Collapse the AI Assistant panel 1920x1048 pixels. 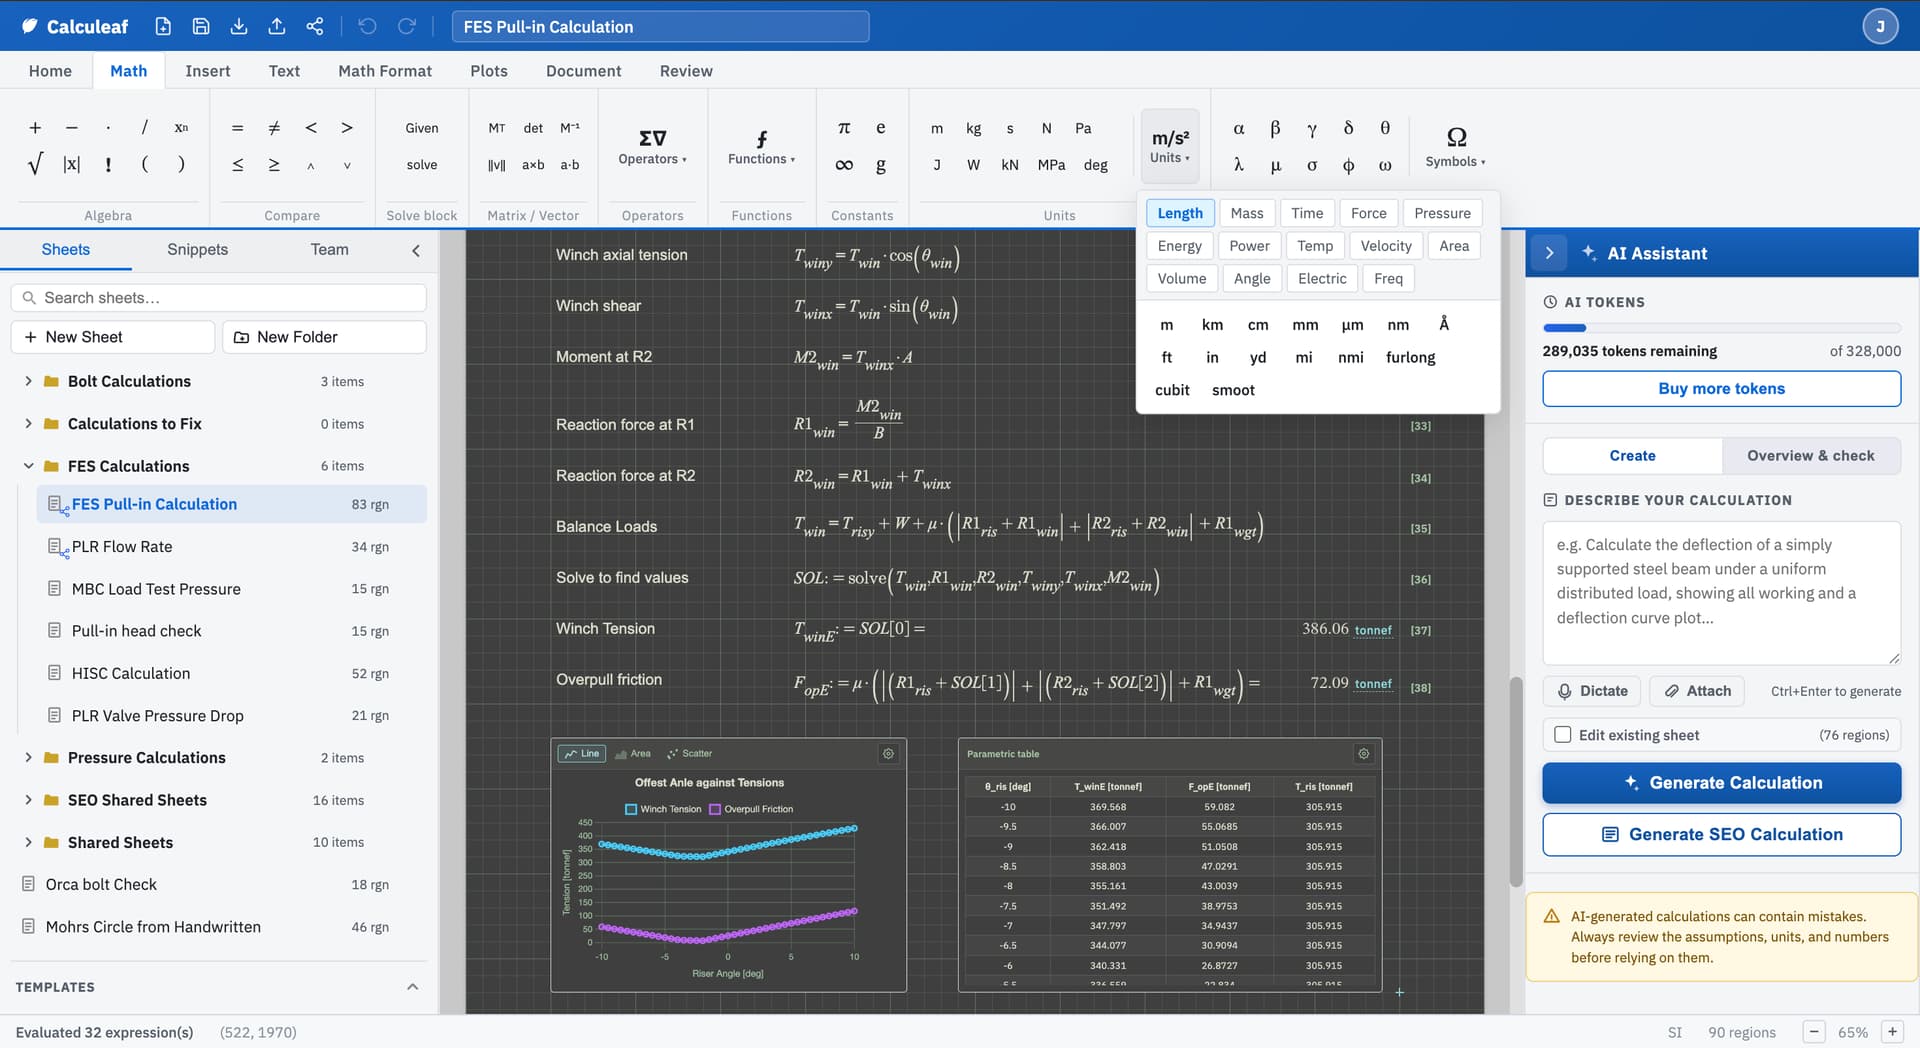pyautogui.click(x=1550, y=253)
